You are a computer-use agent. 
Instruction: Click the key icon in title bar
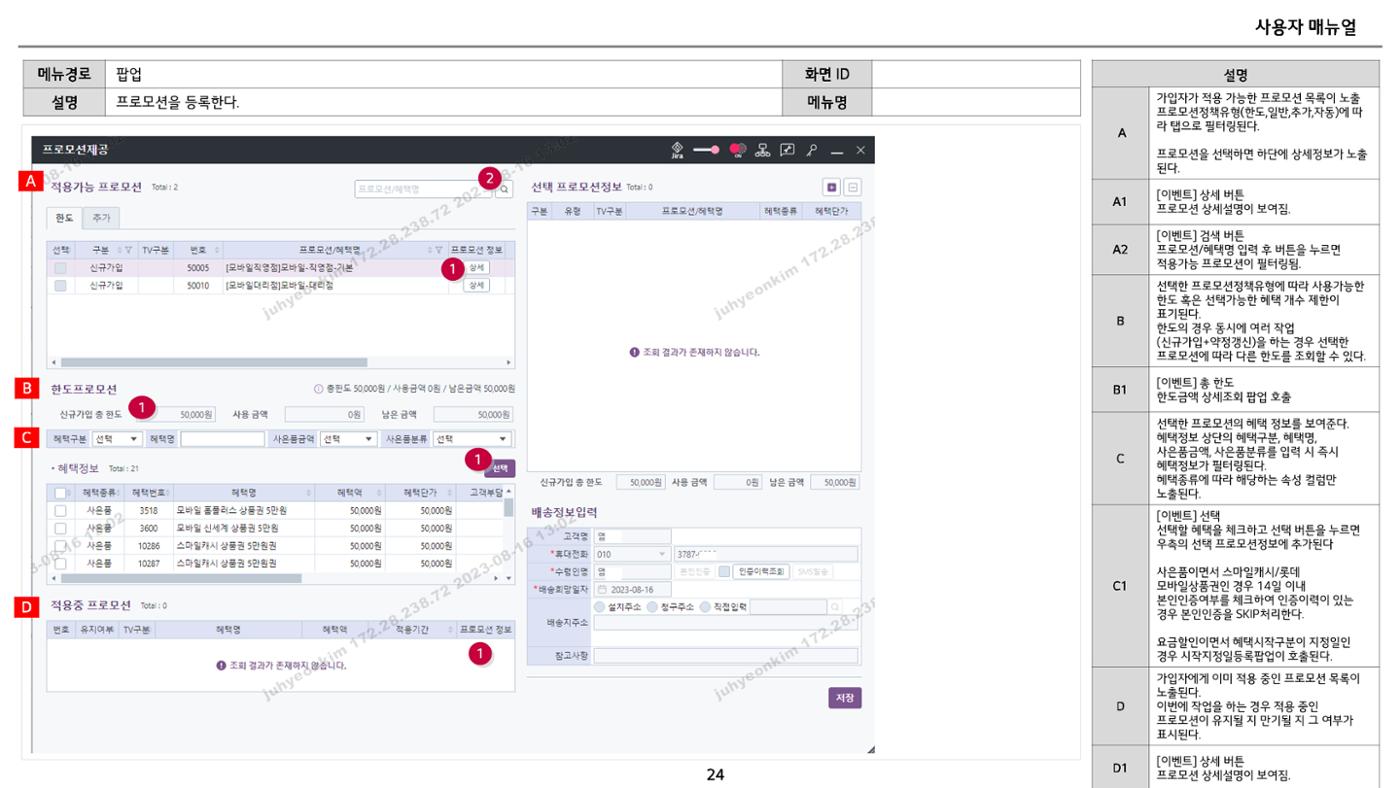coord(812,150)
